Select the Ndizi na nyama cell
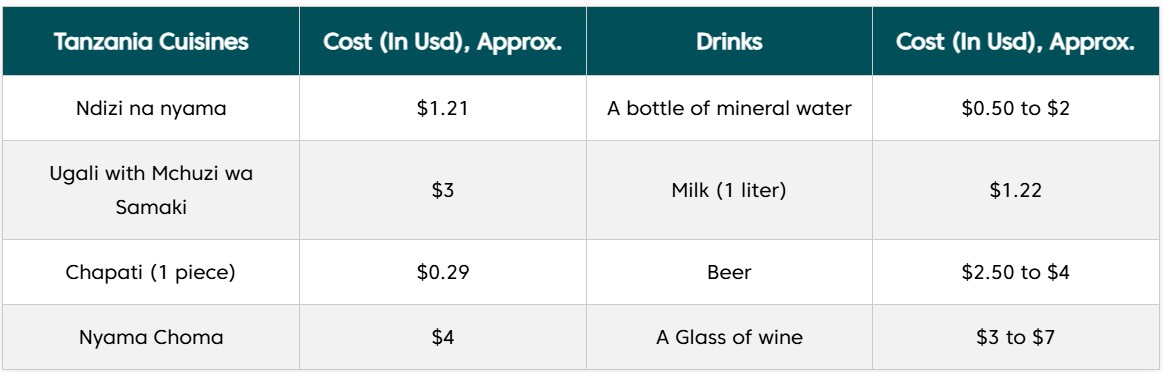Image resolution: width=1163 pixels, height=372 pixels. [151, 108]
